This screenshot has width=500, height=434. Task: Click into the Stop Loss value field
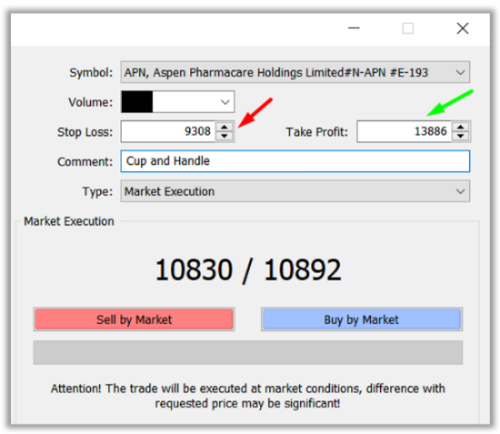click(169, 131)
